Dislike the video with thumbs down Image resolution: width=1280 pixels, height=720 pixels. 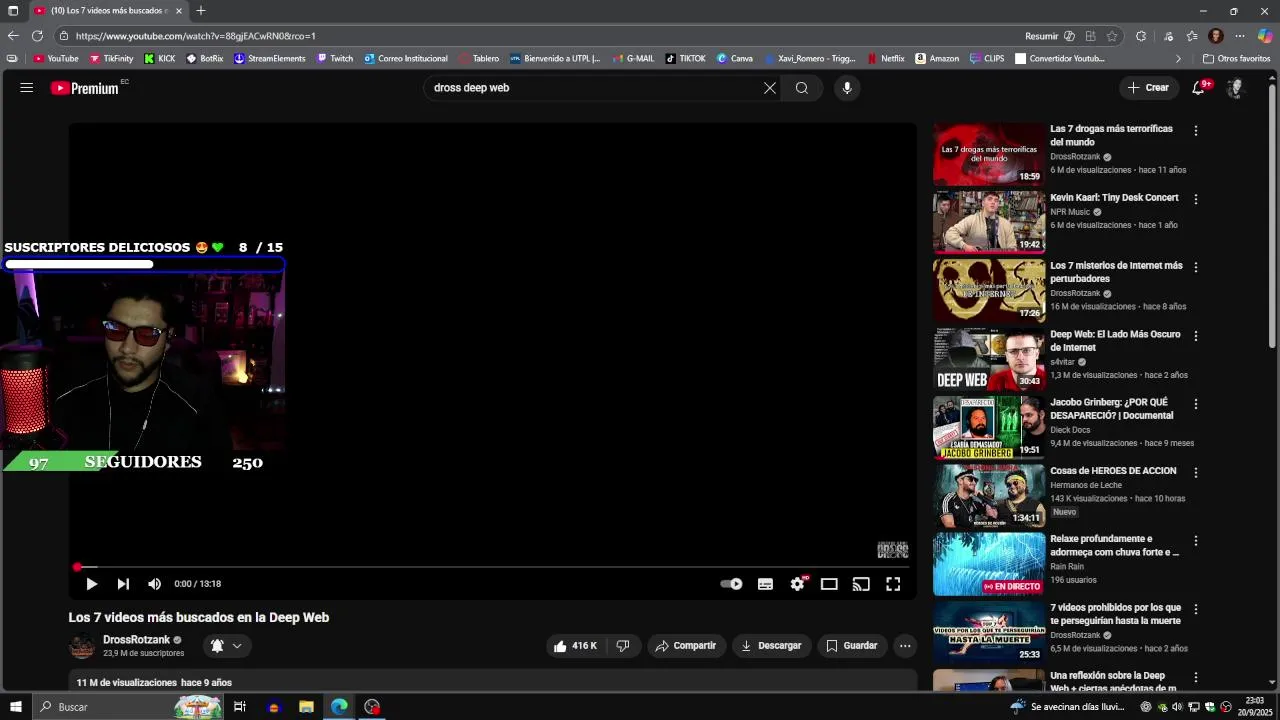point(623,646)
